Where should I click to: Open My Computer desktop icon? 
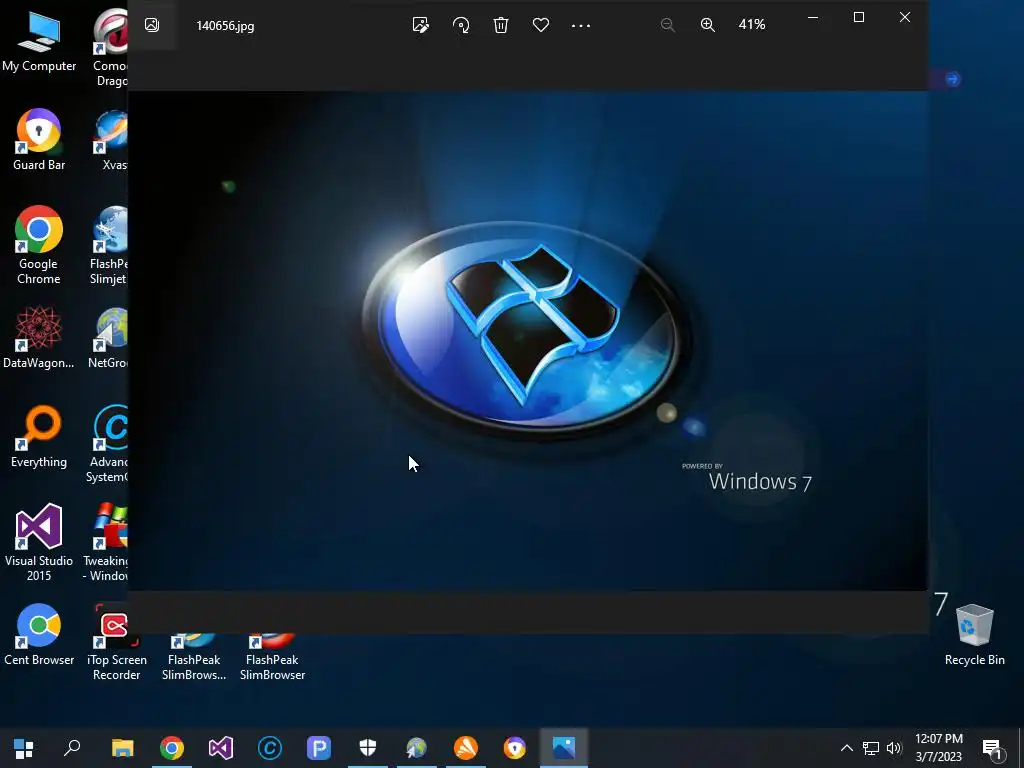tap(39, 42)
